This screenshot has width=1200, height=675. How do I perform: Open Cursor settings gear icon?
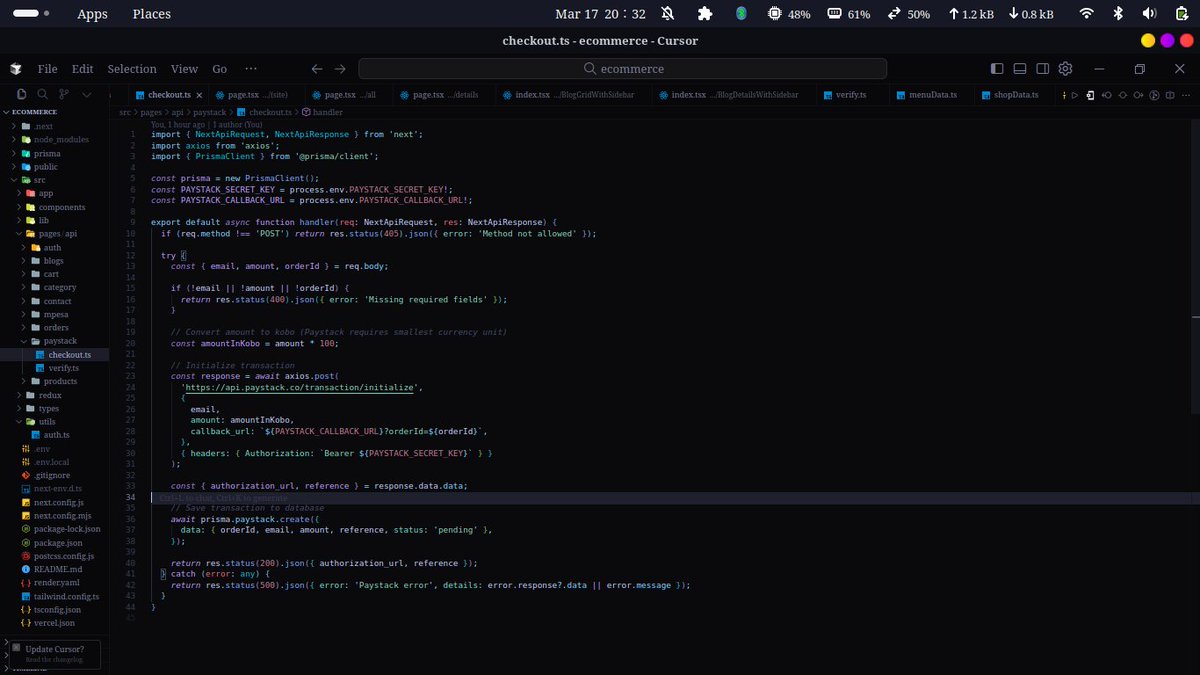coord(1066,69)
